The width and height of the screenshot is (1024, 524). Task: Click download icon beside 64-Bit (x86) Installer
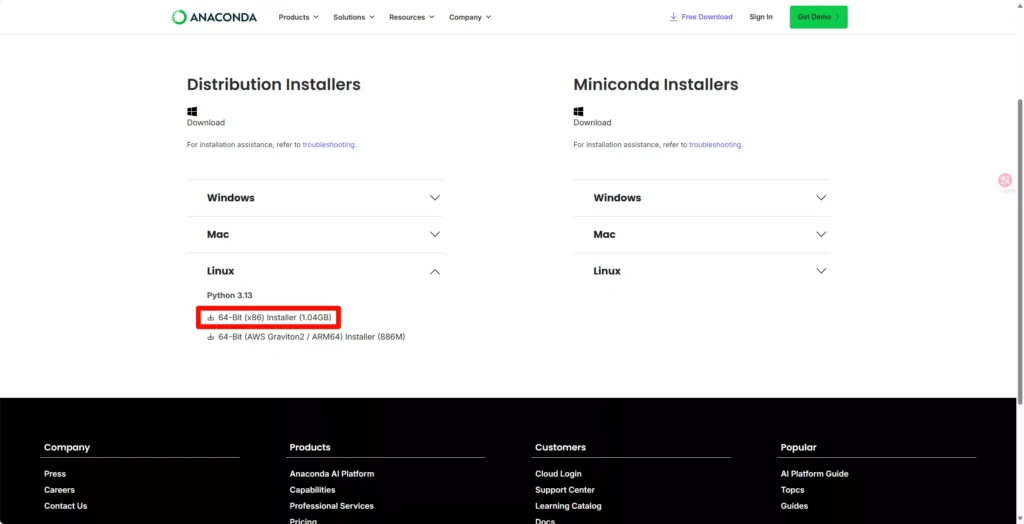coord(211,318)
